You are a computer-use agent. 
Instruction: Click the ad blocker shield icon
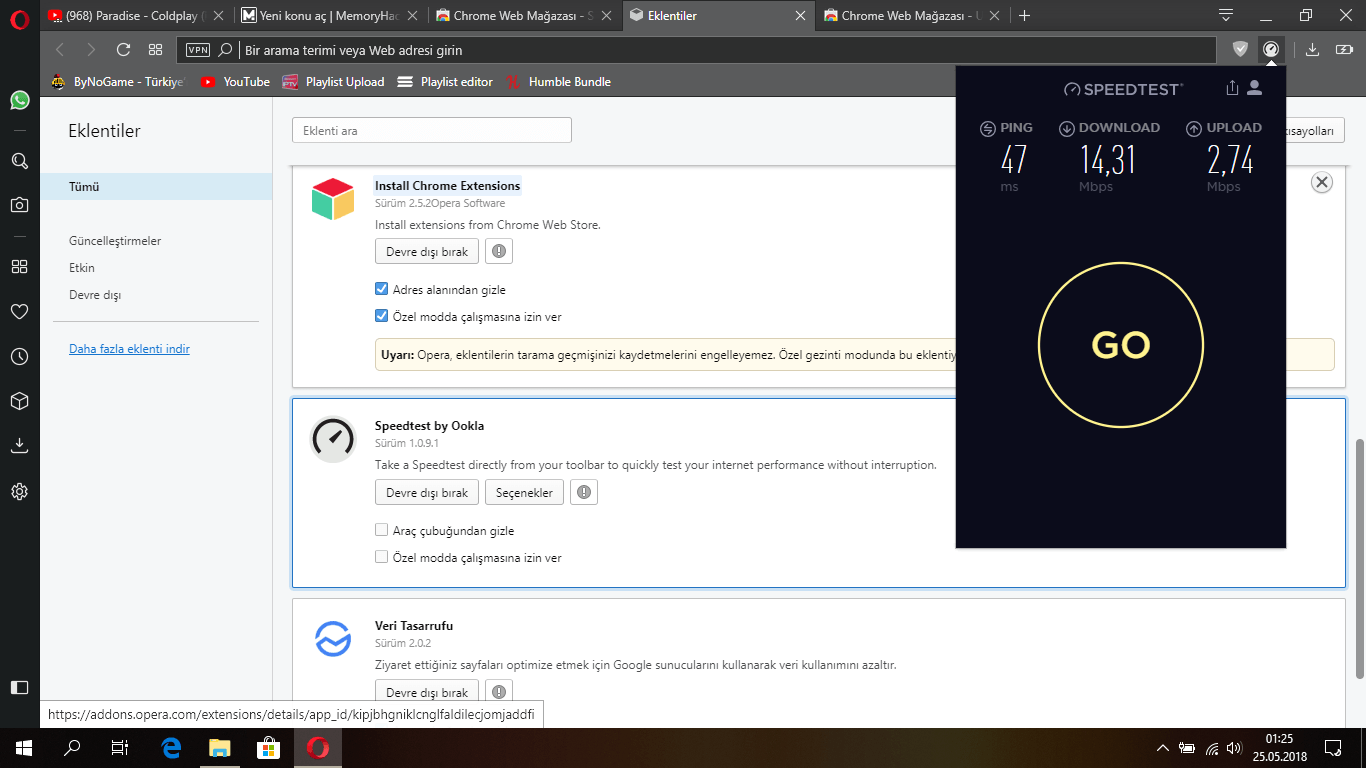point(1240,49)
